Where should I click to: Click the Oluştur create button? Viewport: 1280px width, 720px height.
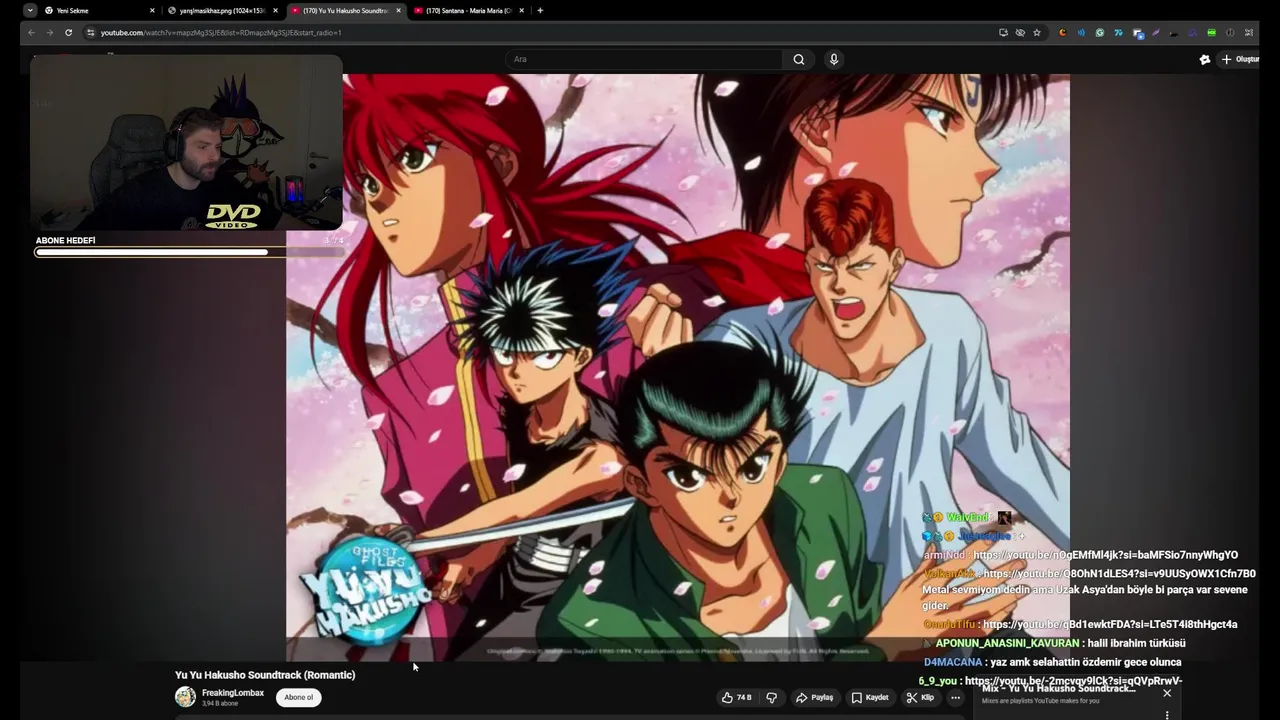pos(1240,59)
